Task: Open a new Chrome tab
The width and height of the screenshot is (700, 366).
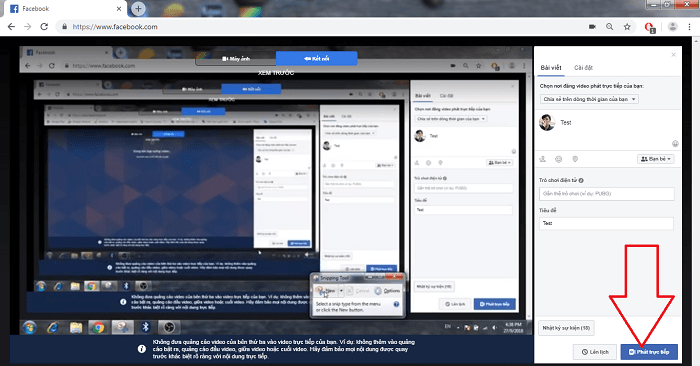Action: 138,8
